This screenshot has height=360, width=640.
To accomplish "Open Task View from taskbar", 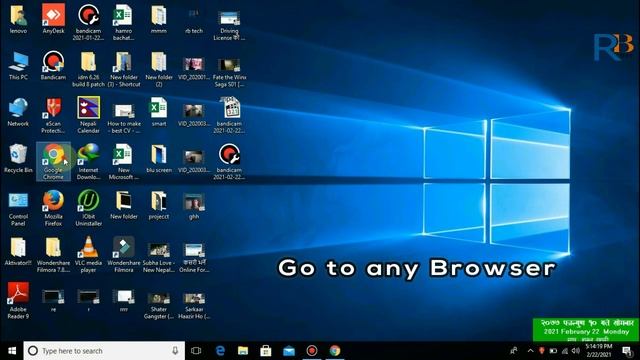I will tap(196, 351).
